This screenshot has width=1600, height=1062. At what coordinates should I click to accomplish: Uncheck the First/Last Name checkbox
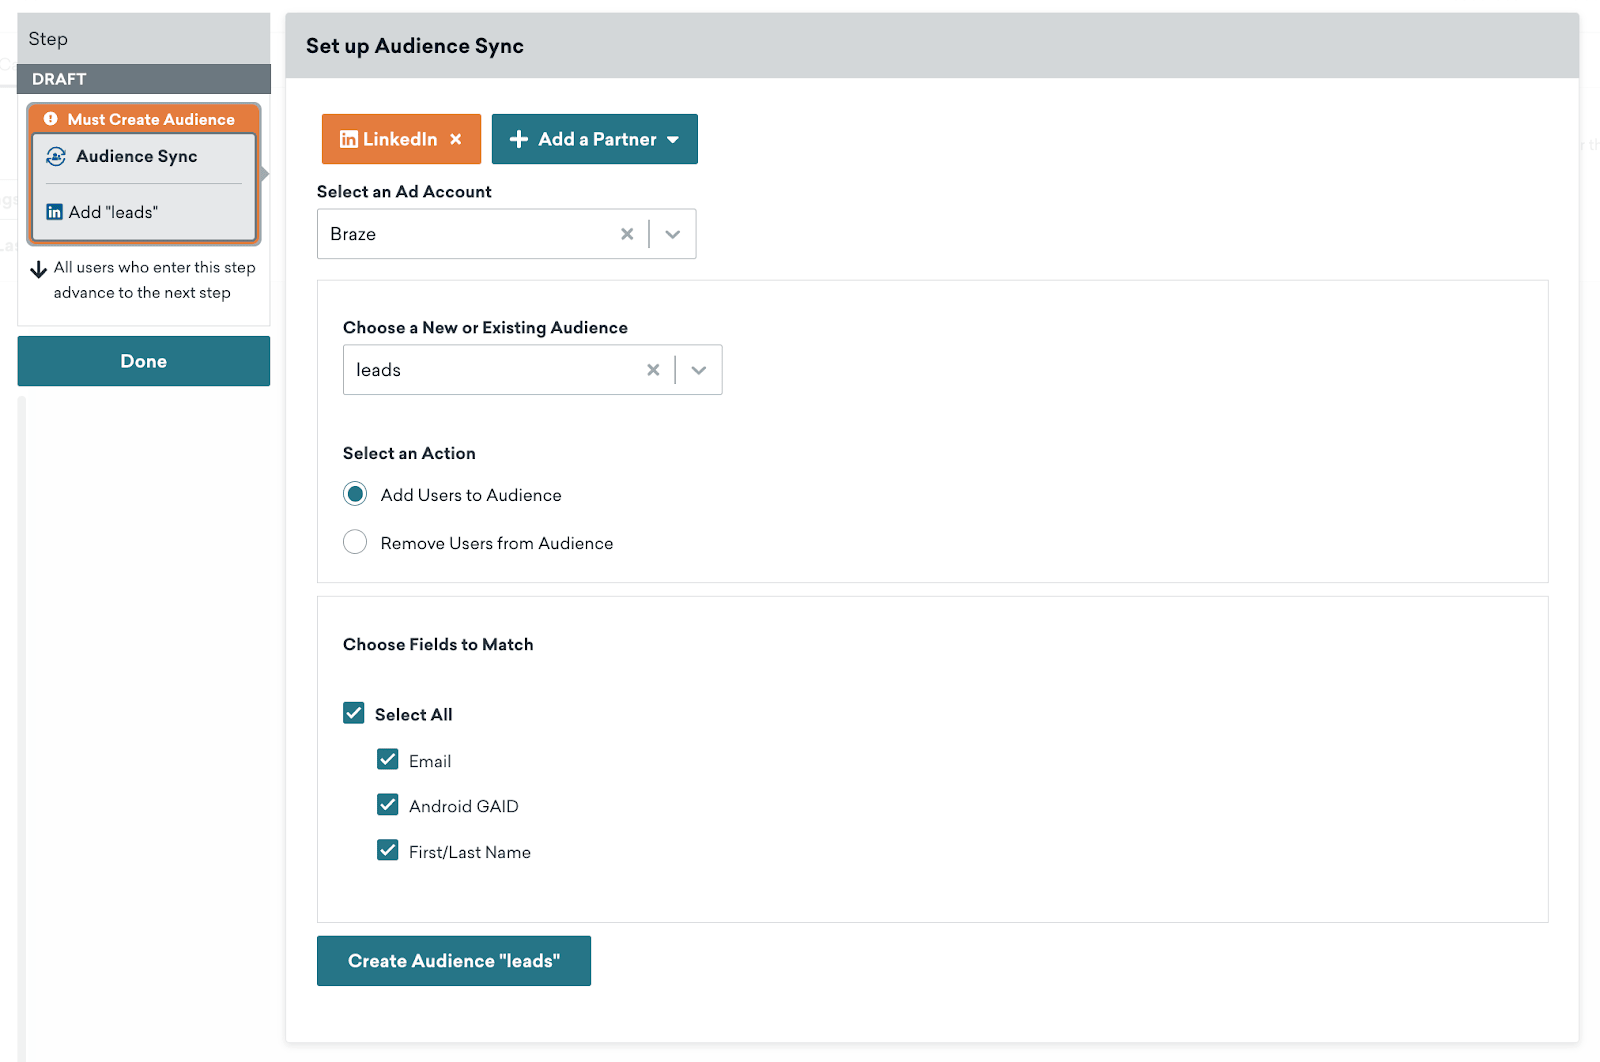click(x=388, y=851)
